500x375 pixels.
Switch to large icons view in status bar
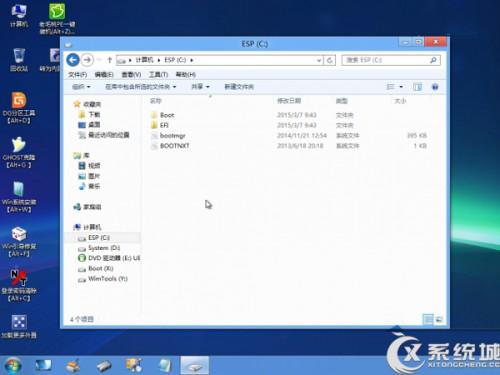coord(439,319)
